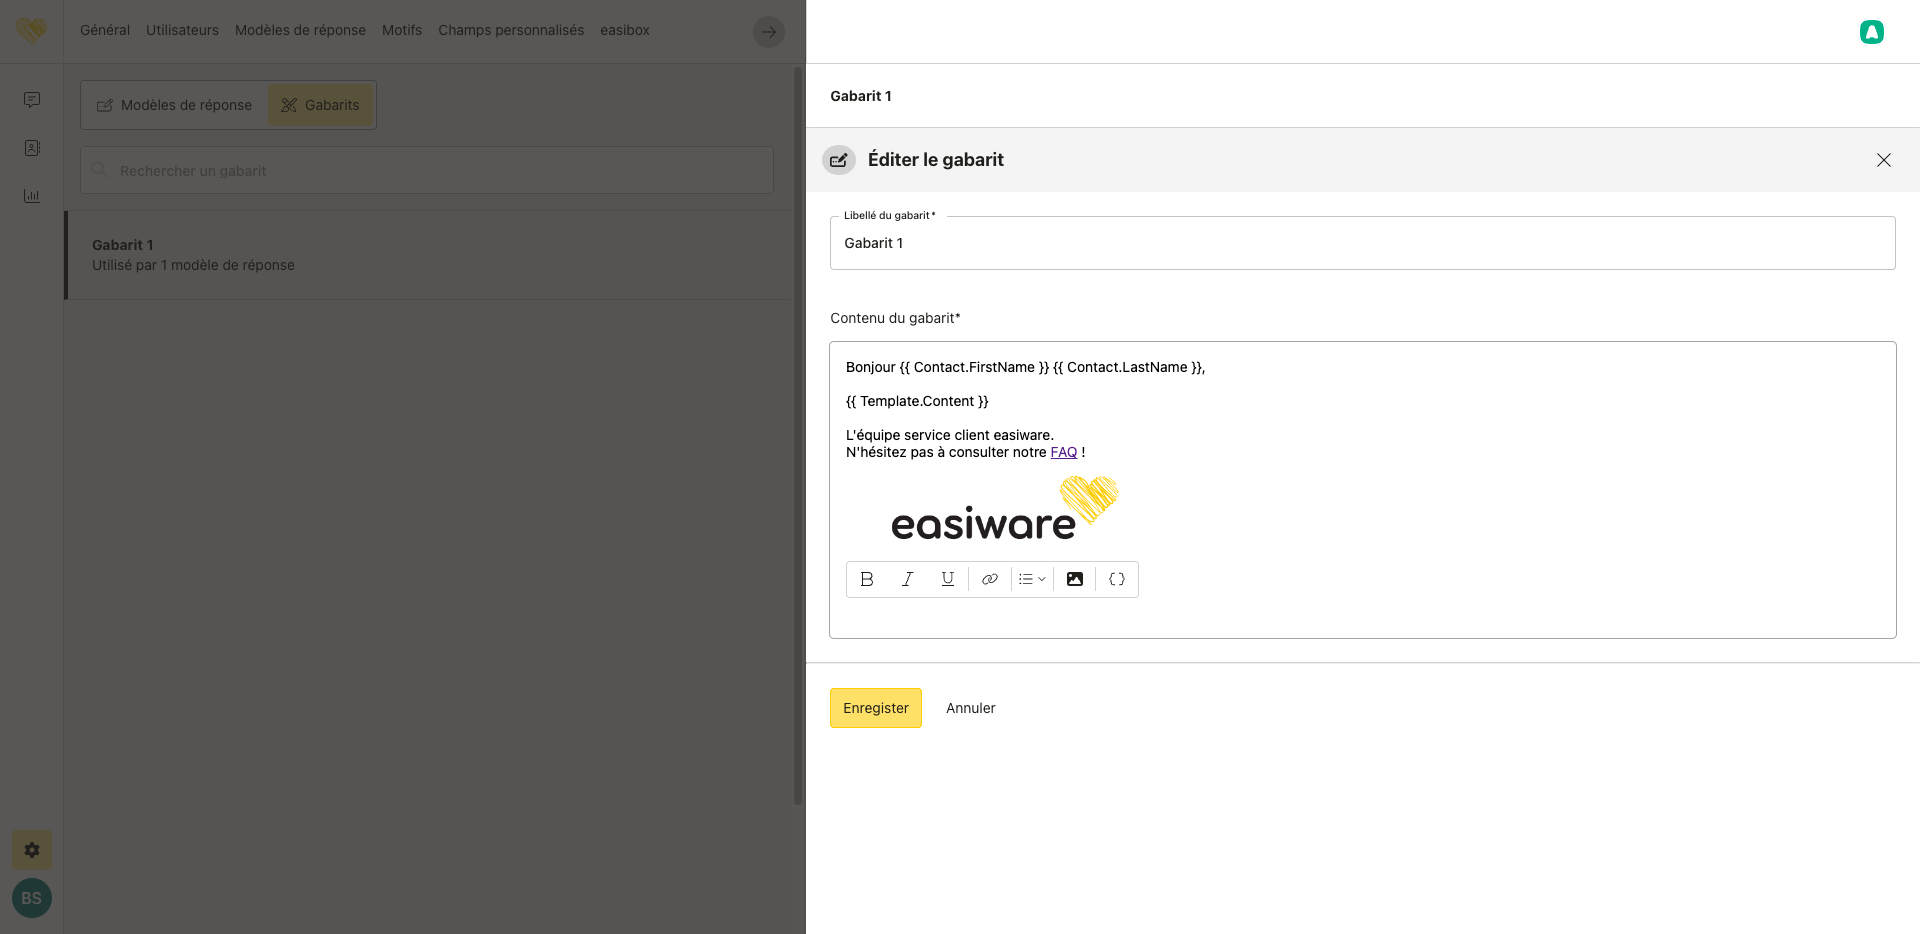The image size is (1920, 934).
Task: Open Champs personnalisés in top navigation
Action: 511,30
